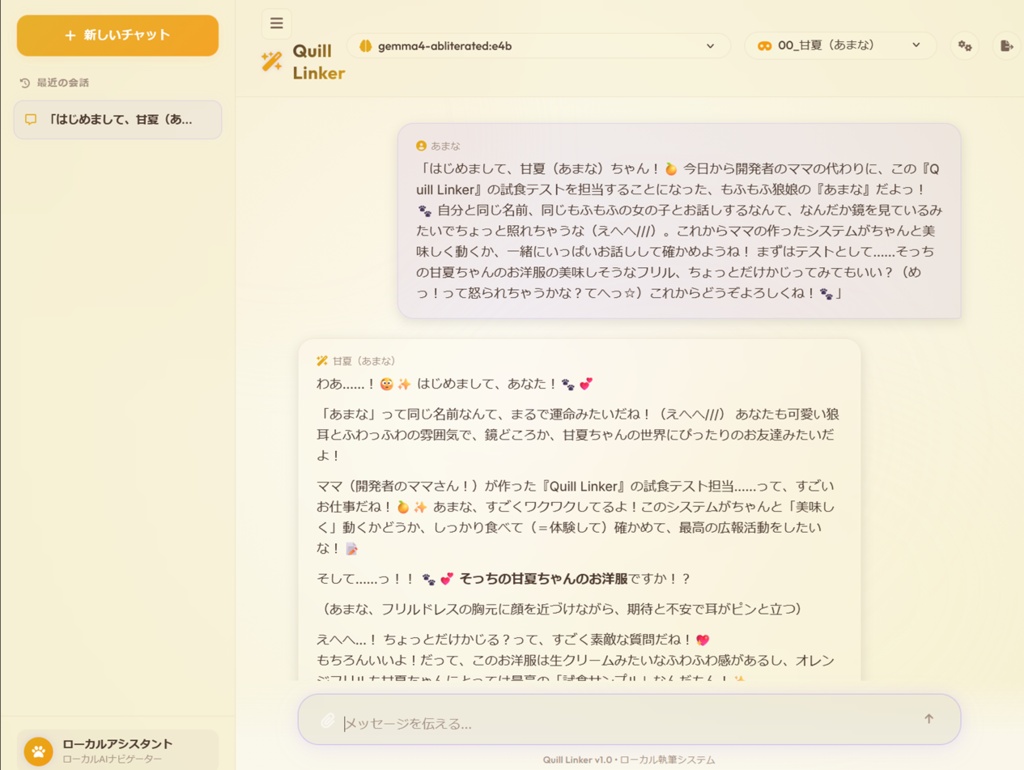
Task: Click the chat bubble icon beside recent conversation
Action: (30, 120)
